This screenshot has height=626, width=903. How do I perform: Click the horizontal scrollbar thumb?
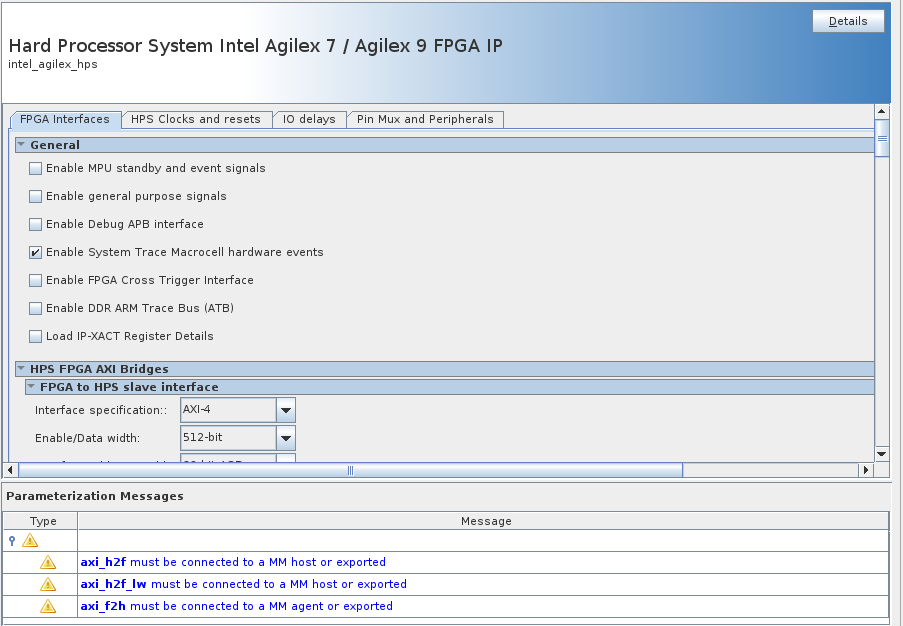[350, 470]
